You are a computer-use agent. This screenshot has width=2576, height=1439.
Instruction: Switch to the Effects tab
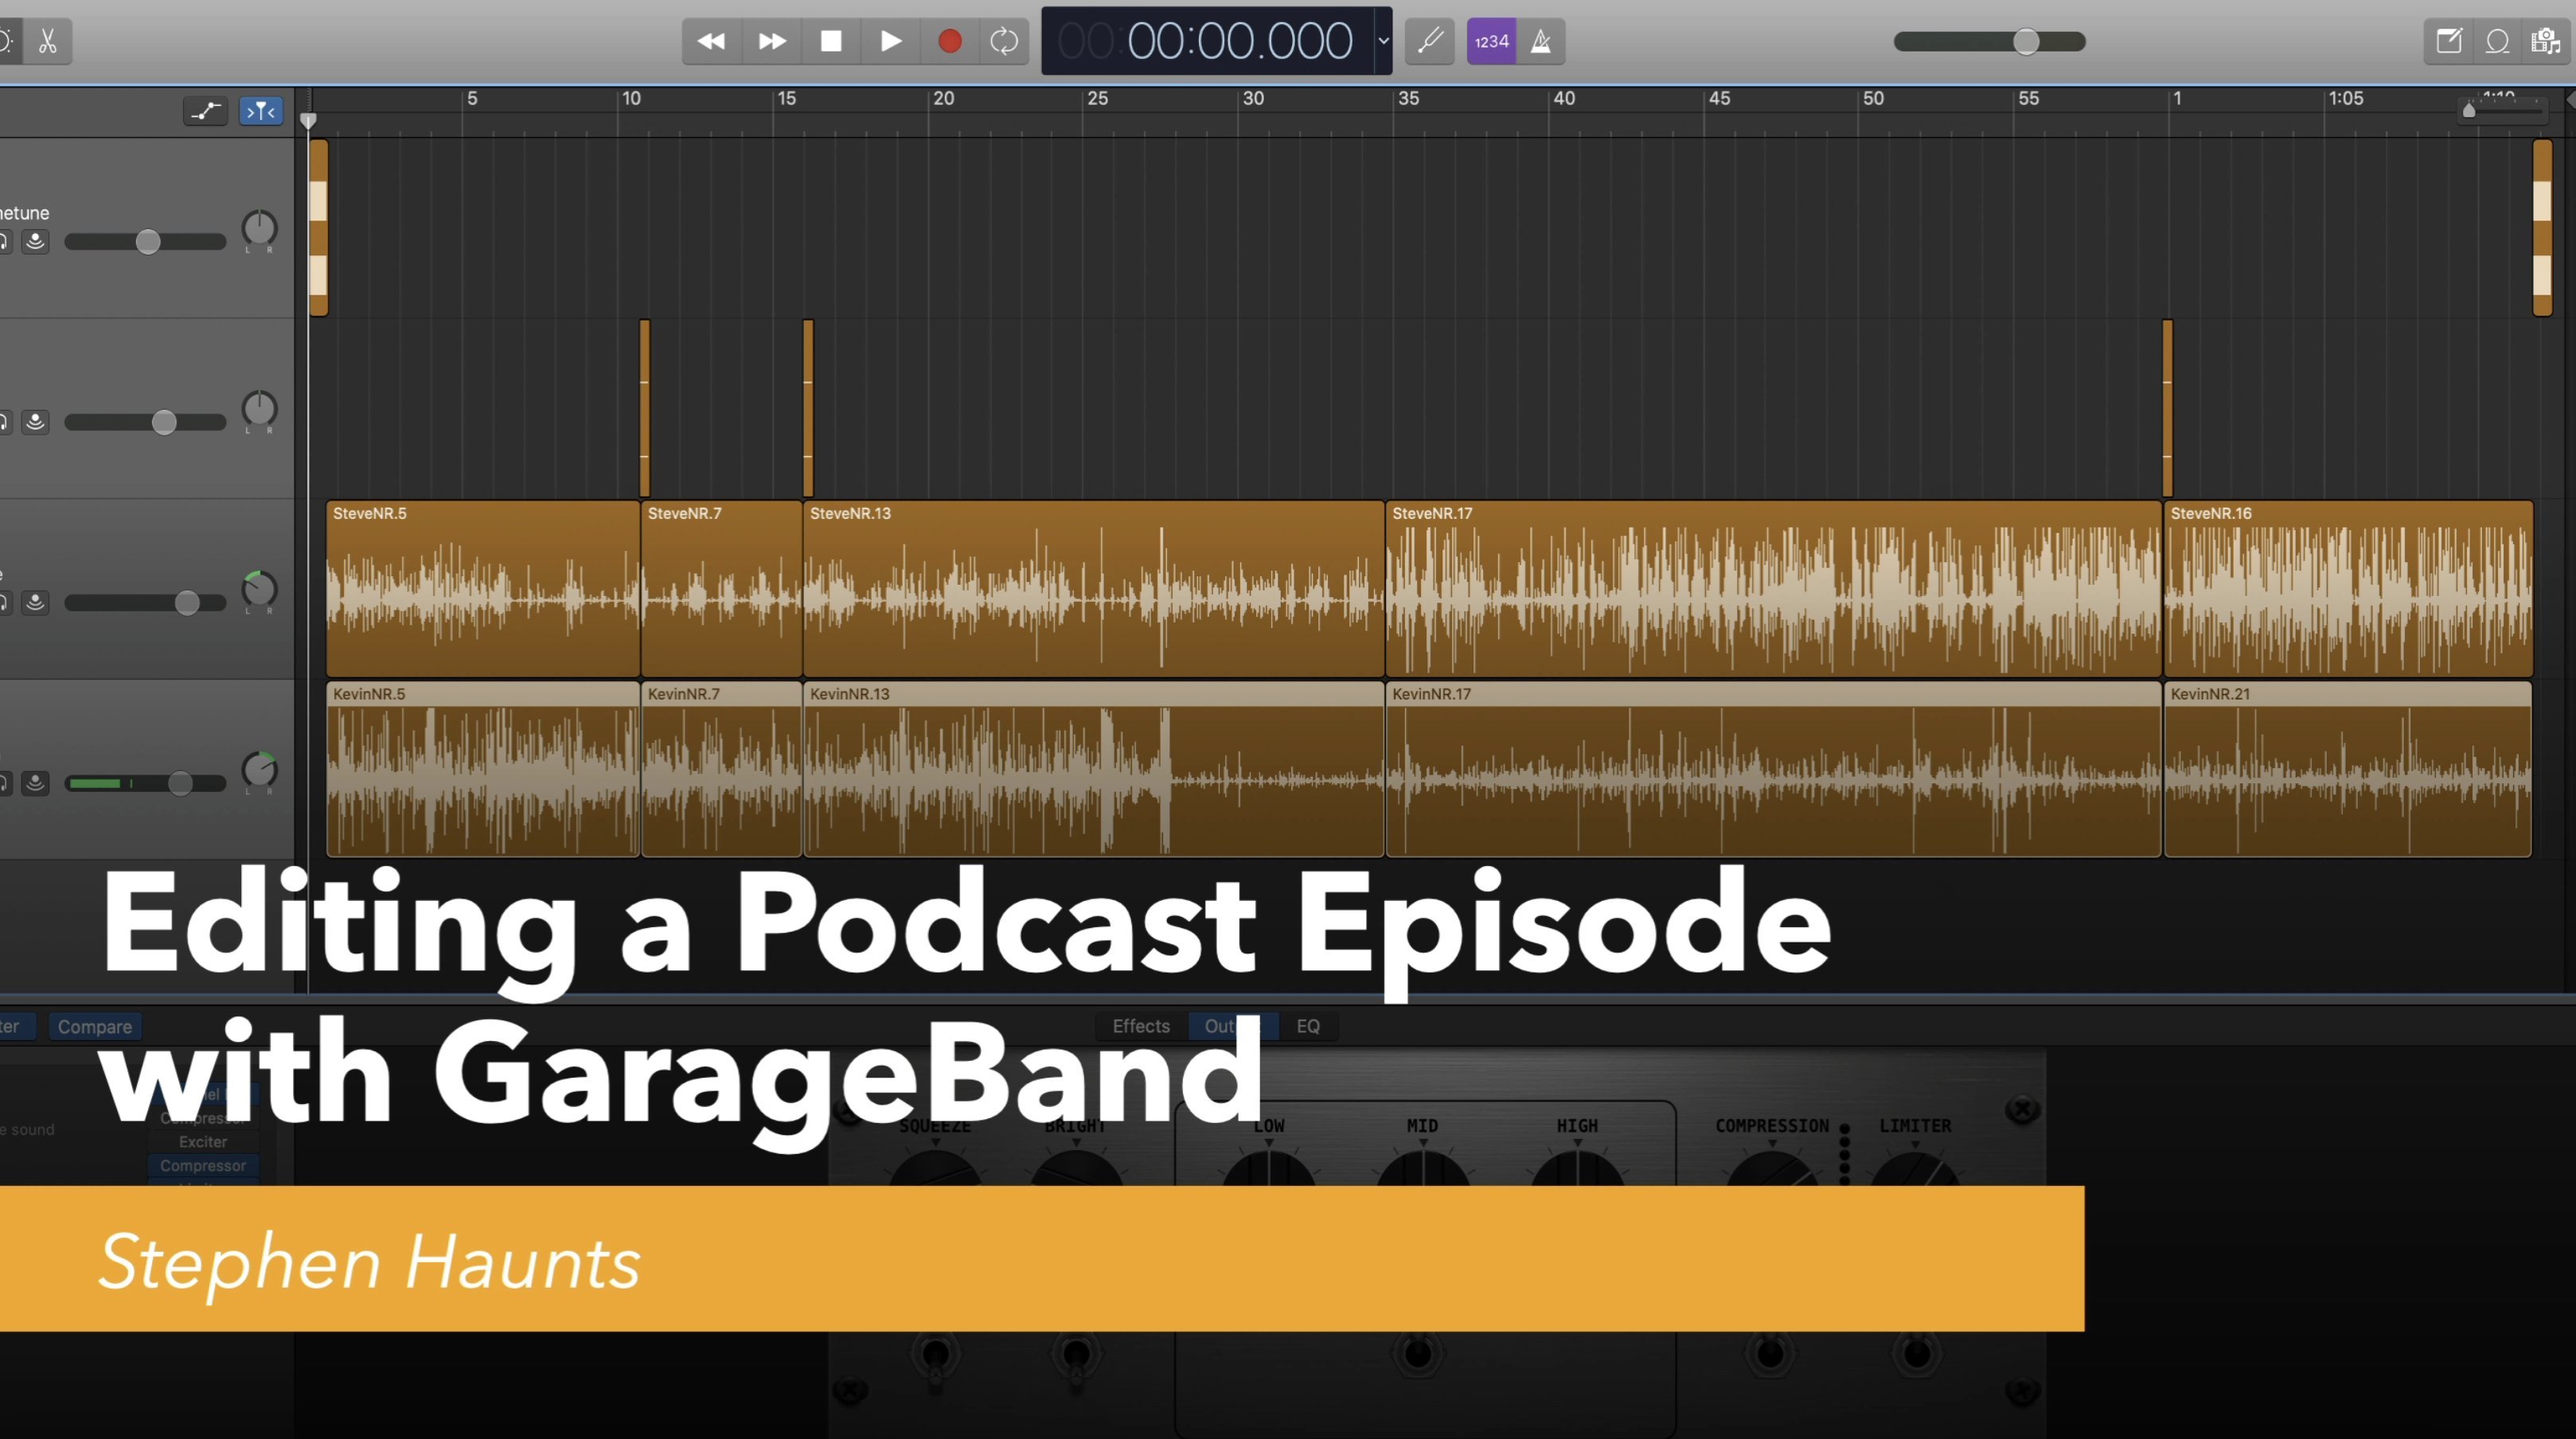pos(1140,1026)
